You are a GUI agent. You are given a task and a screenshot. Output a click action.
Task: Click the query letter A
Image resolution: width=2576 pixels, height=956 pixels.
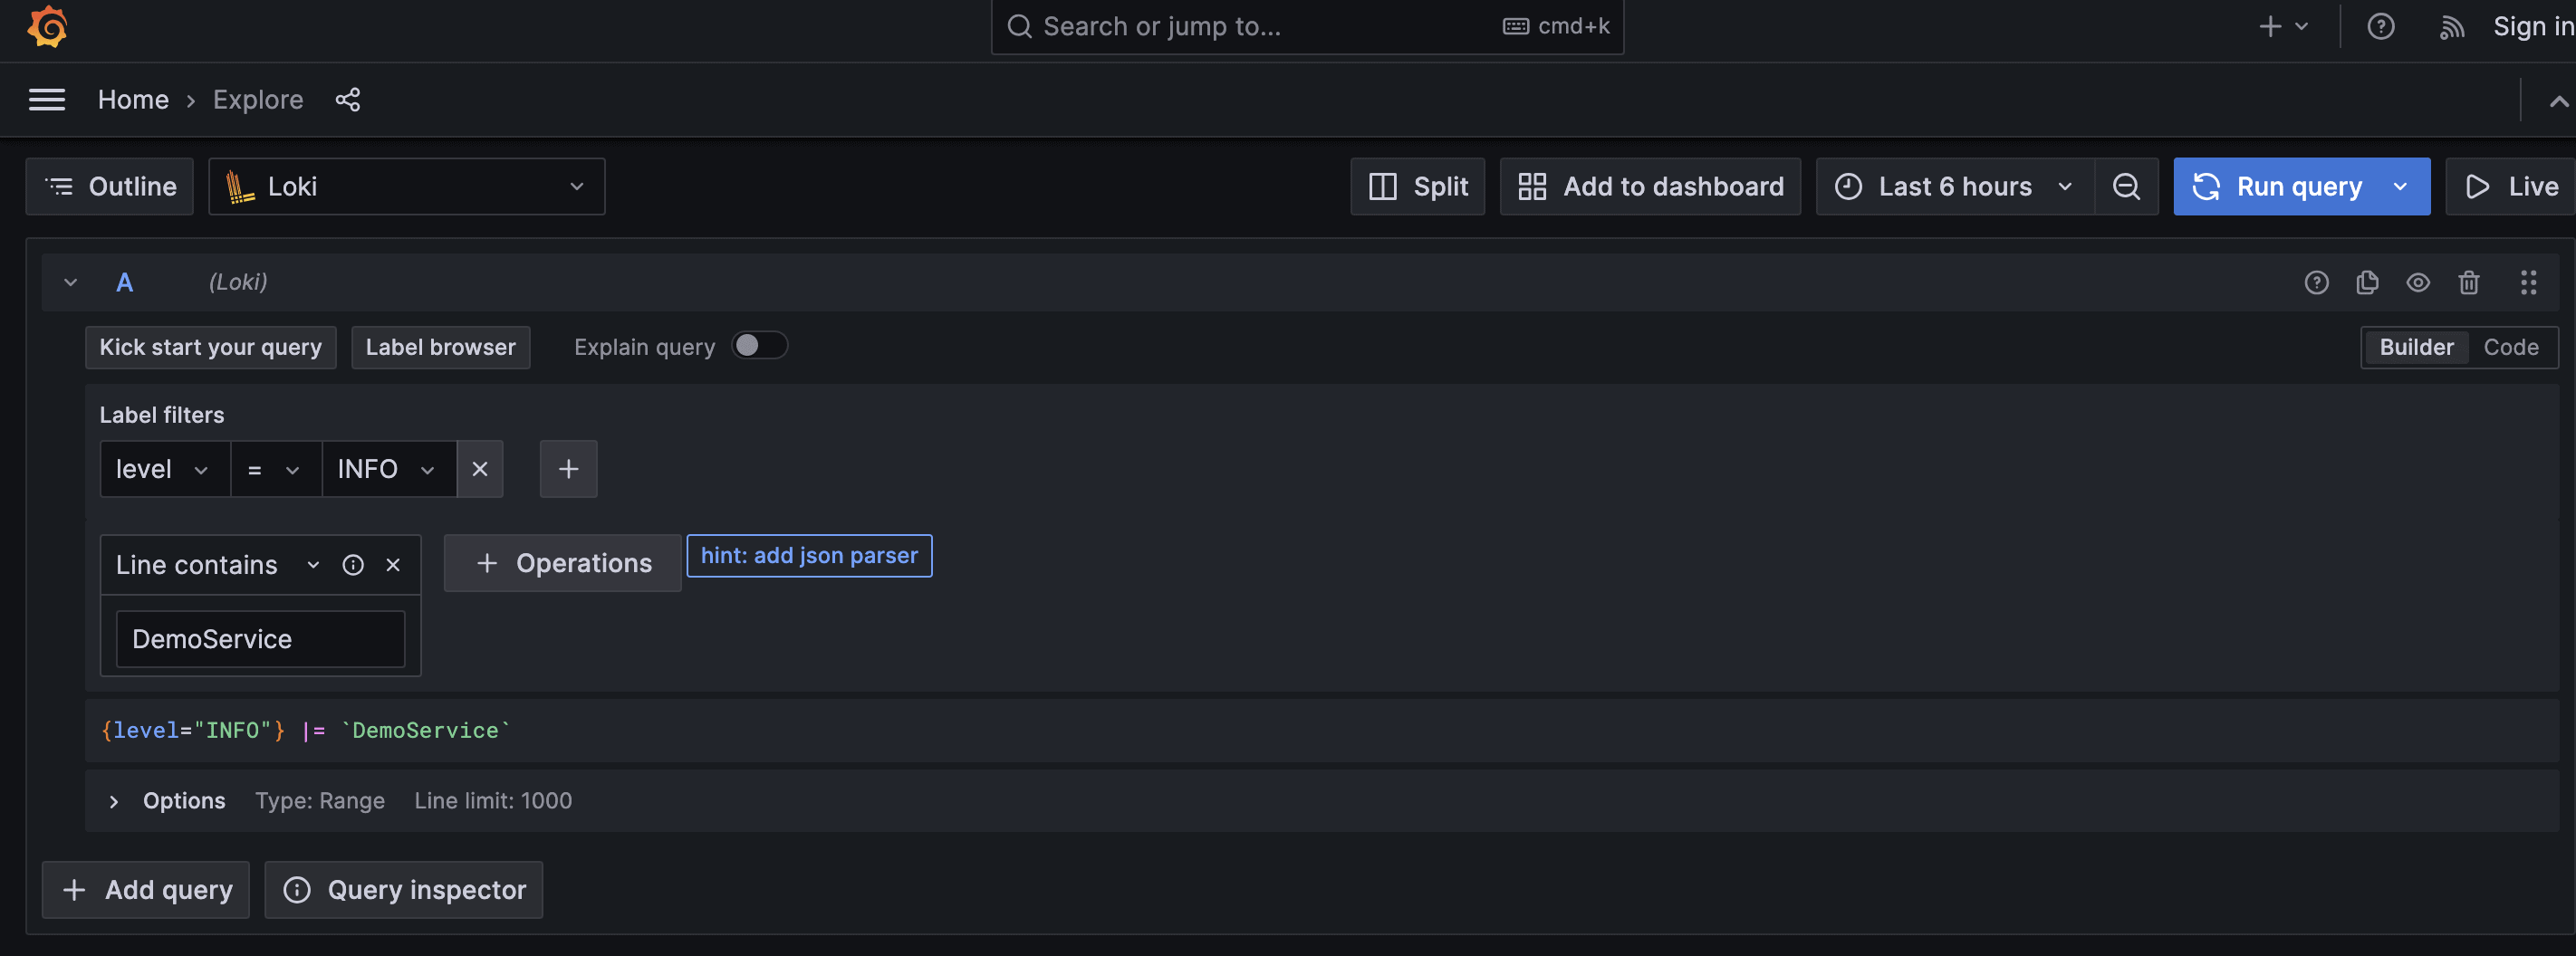click(124, 283)
